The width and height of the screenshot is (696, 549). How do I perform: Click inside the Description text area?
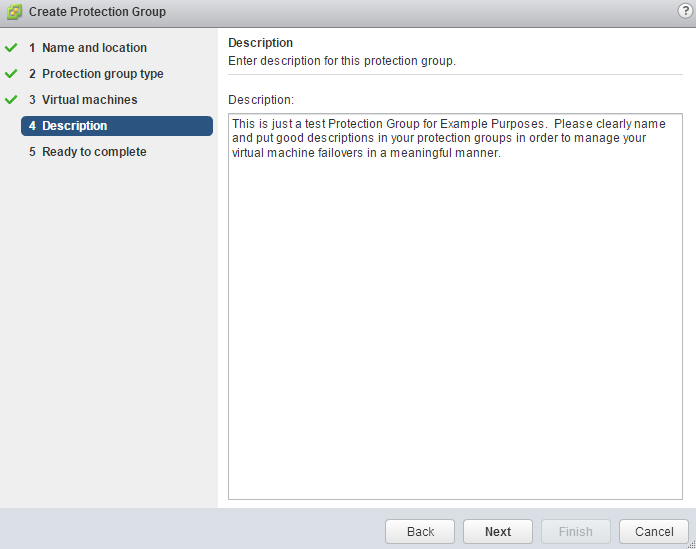click(x=455, y=330)
